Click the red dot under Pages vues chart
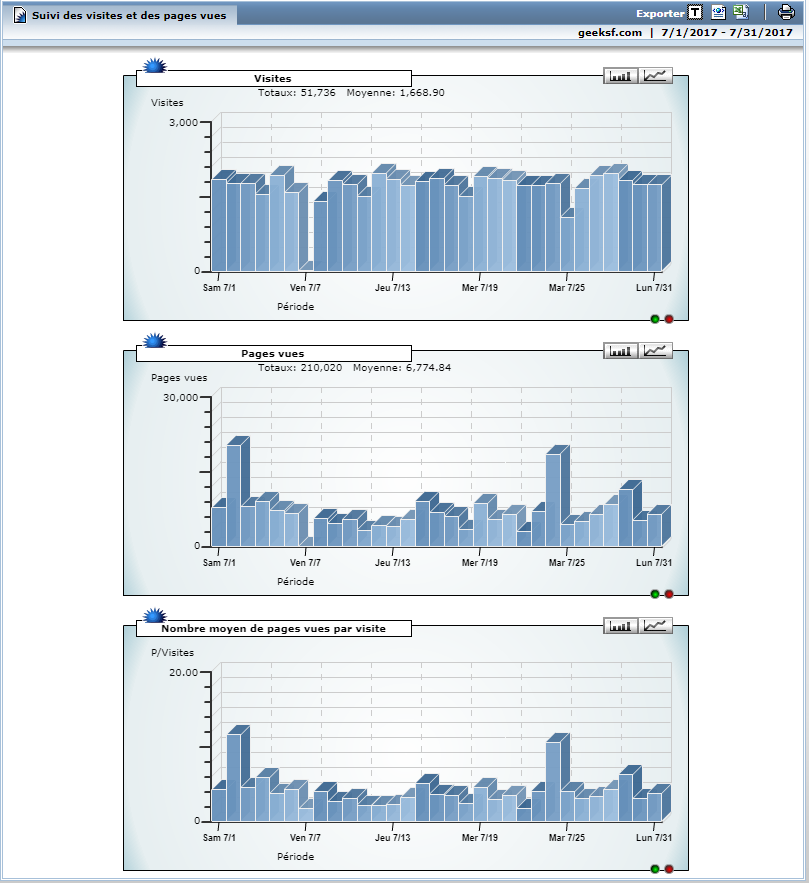Screen dimensions: 809x883 point(669,594)
